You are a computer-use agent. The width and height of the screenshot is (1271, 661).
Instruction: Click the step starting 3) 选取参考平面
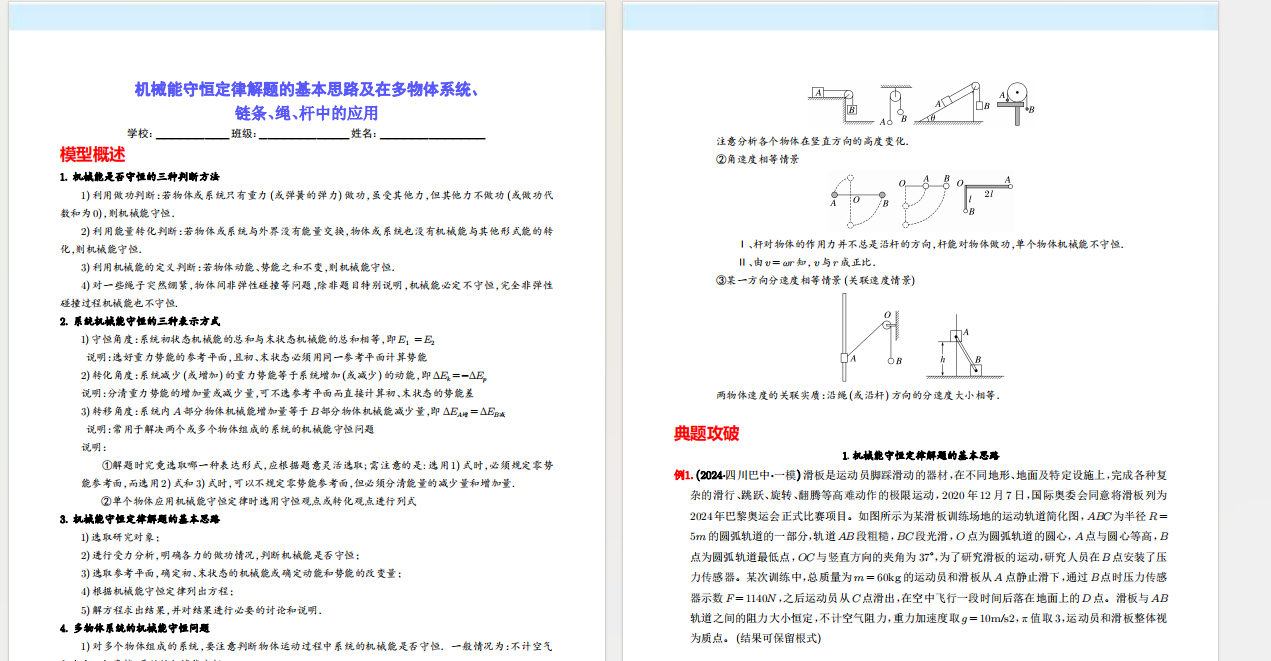pyautogui.click(x=241, y=573)
